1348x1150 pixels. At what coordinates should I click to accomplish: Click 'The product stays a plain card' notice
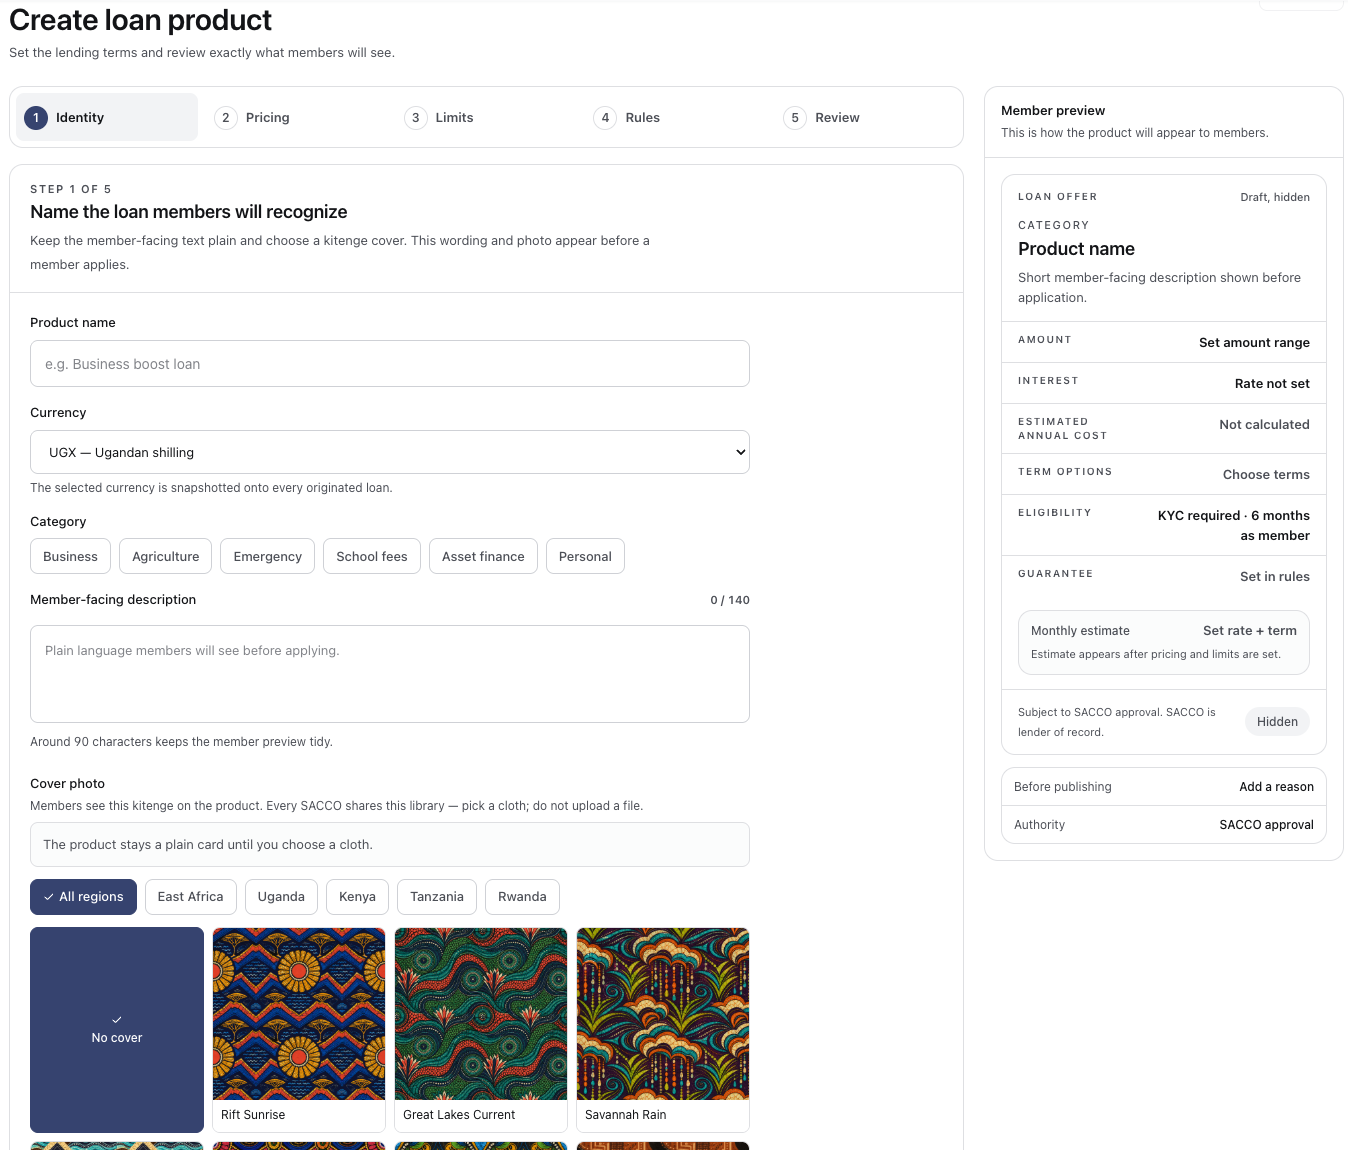tap(390, 844)
